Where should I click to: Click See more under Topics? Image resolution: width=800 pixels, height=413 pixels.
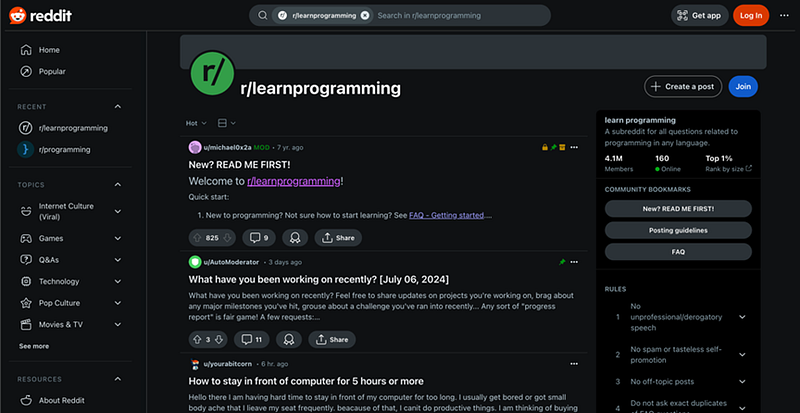tap(34, 346)
